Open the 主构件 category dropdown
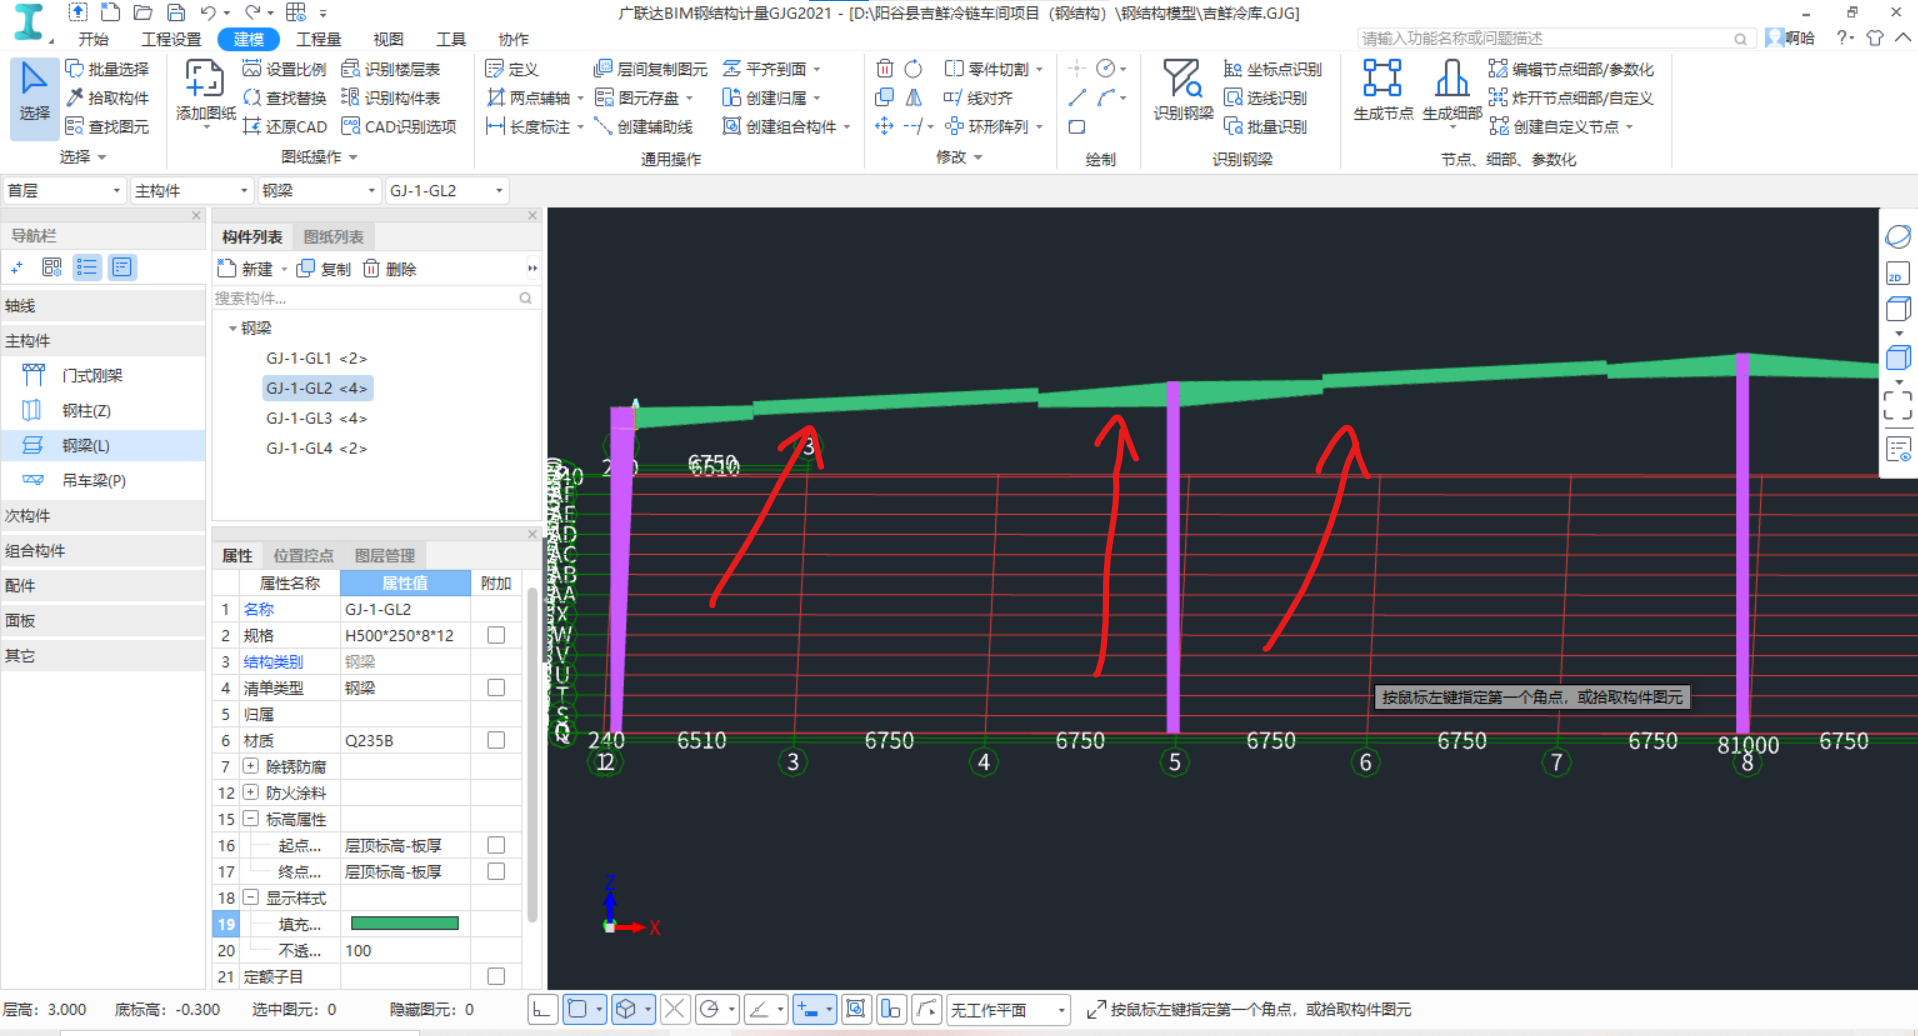The image size is (1918, 1036). (190, 190)
